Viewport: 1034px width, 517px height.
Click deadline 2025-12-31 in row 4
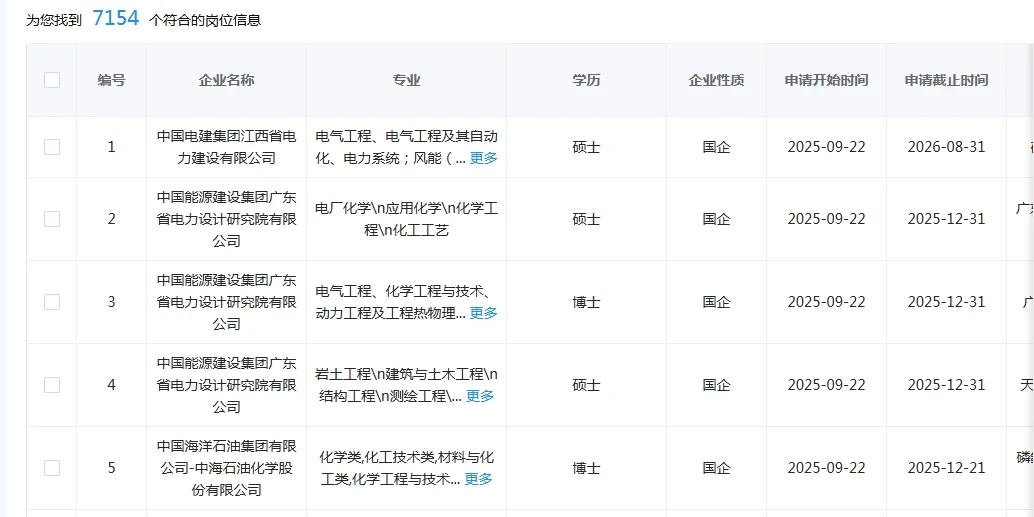coord(946,385)
